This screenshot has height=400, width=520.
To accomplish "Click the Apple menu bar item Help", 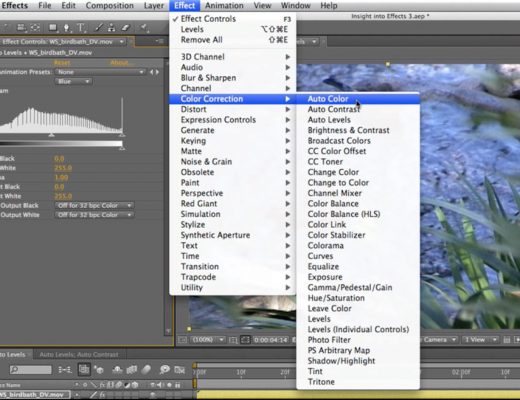I will [x=329, y=6].
